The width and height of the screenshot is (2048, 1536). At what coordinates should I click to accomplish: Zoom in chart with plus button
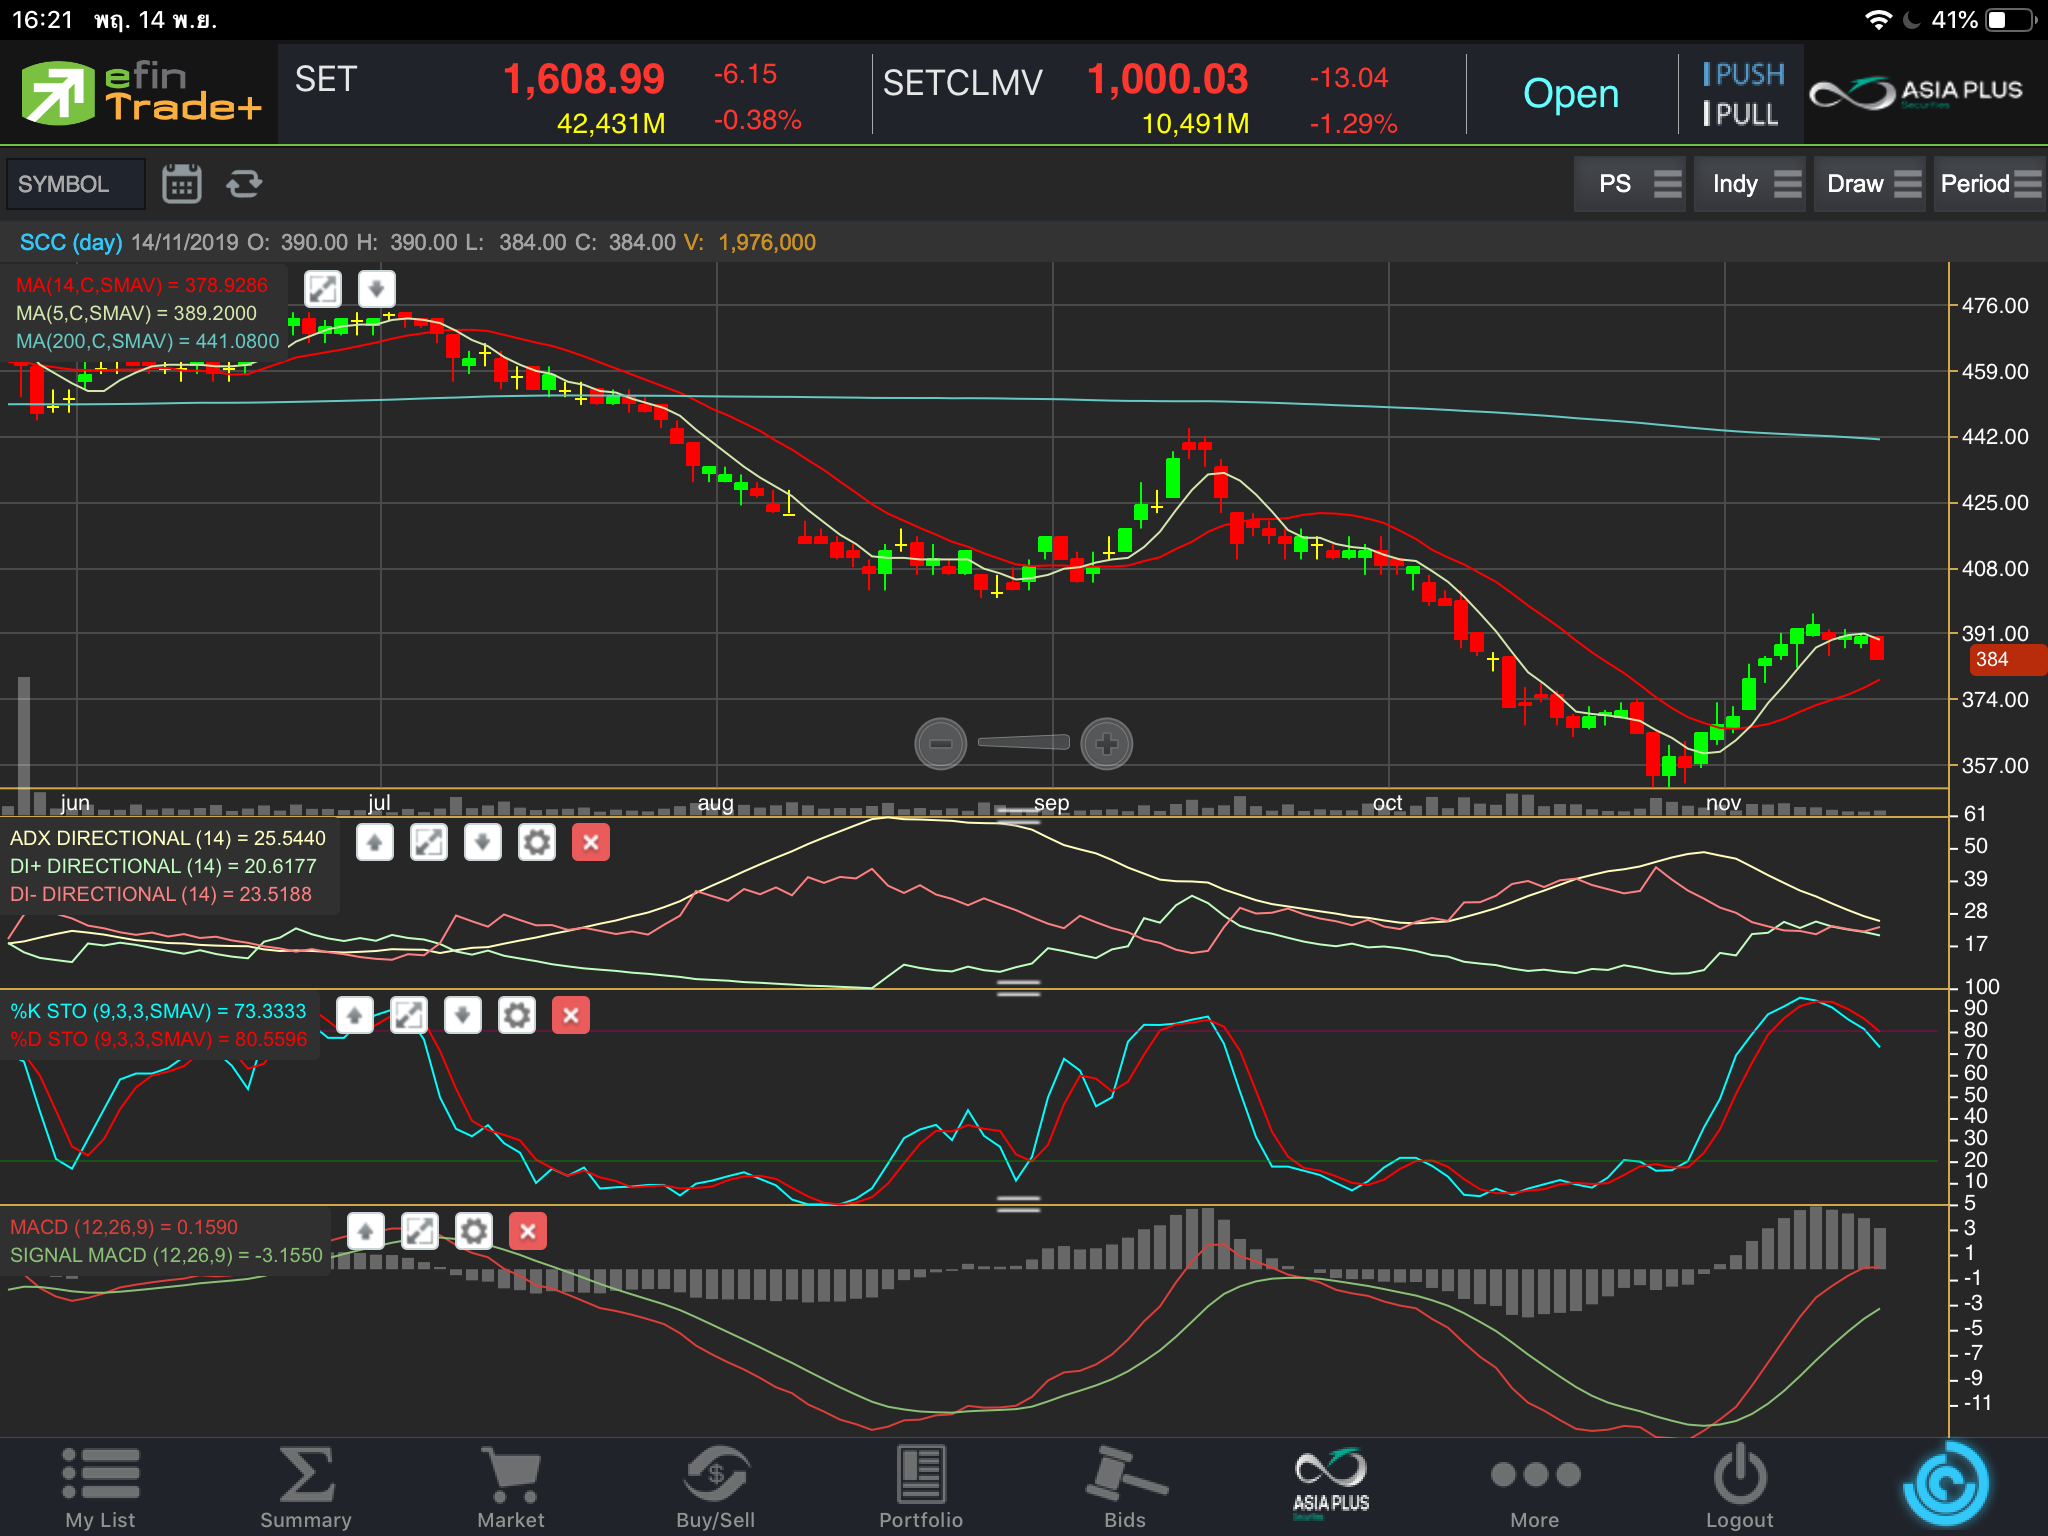1106,744
